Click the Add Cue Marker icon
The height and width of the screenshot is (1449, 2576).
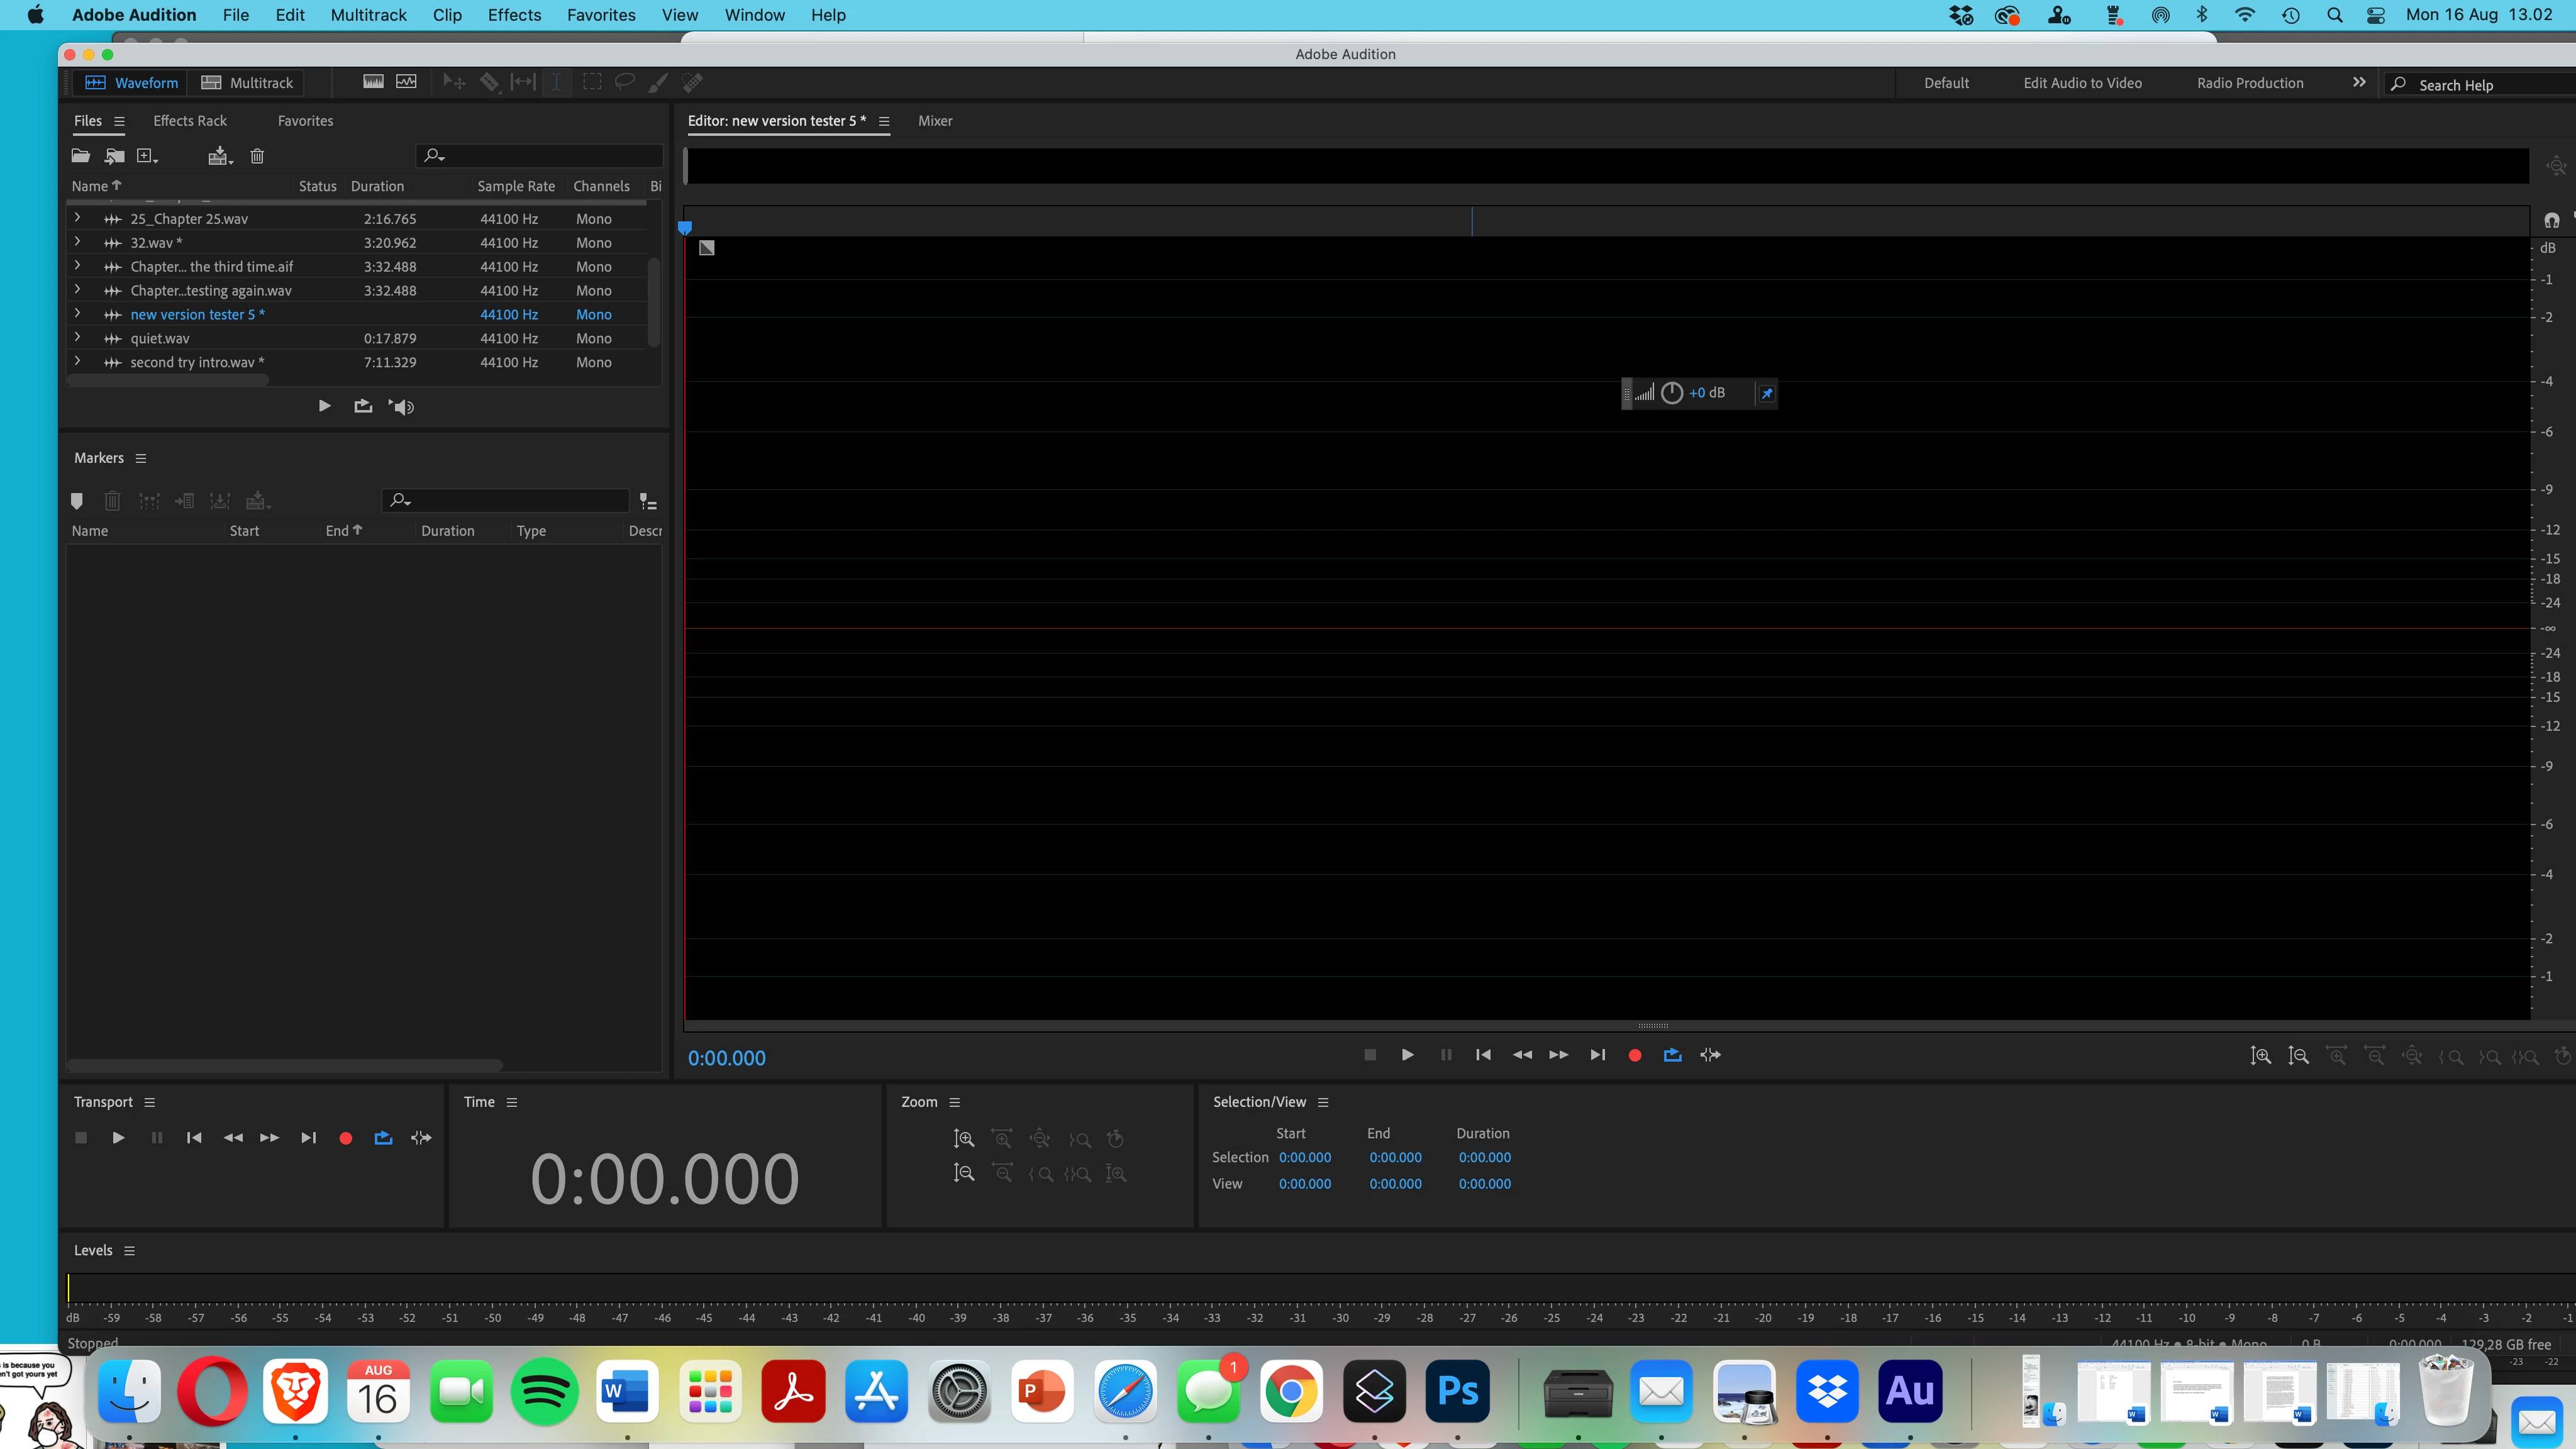[77, 501]
